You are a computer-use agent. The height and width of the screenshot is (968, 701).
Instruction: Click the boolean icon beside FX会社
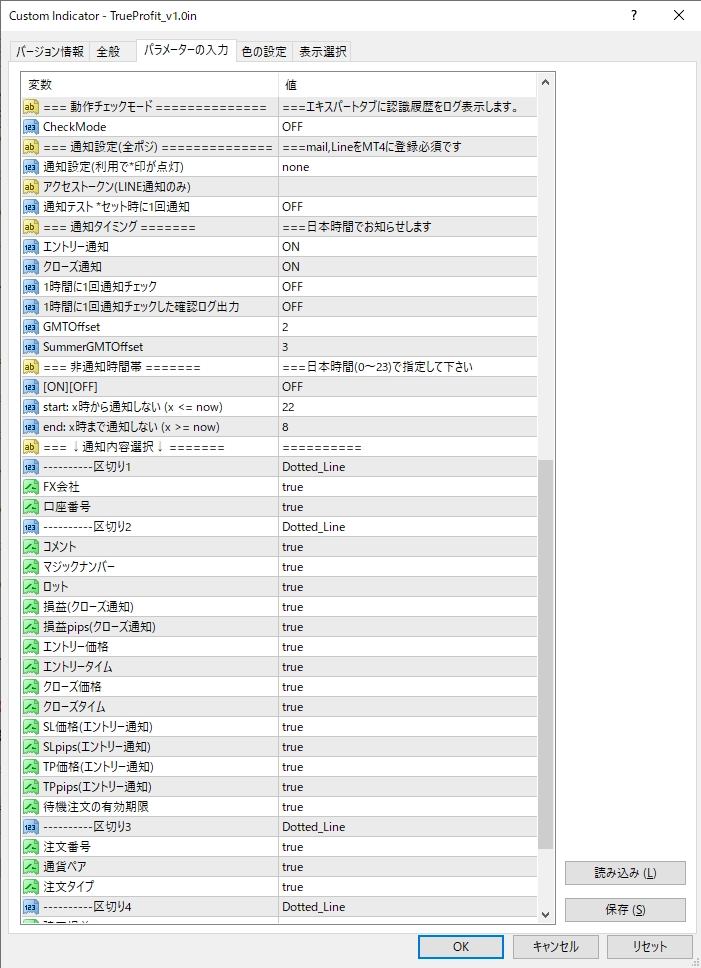click(x=31, y=487)
